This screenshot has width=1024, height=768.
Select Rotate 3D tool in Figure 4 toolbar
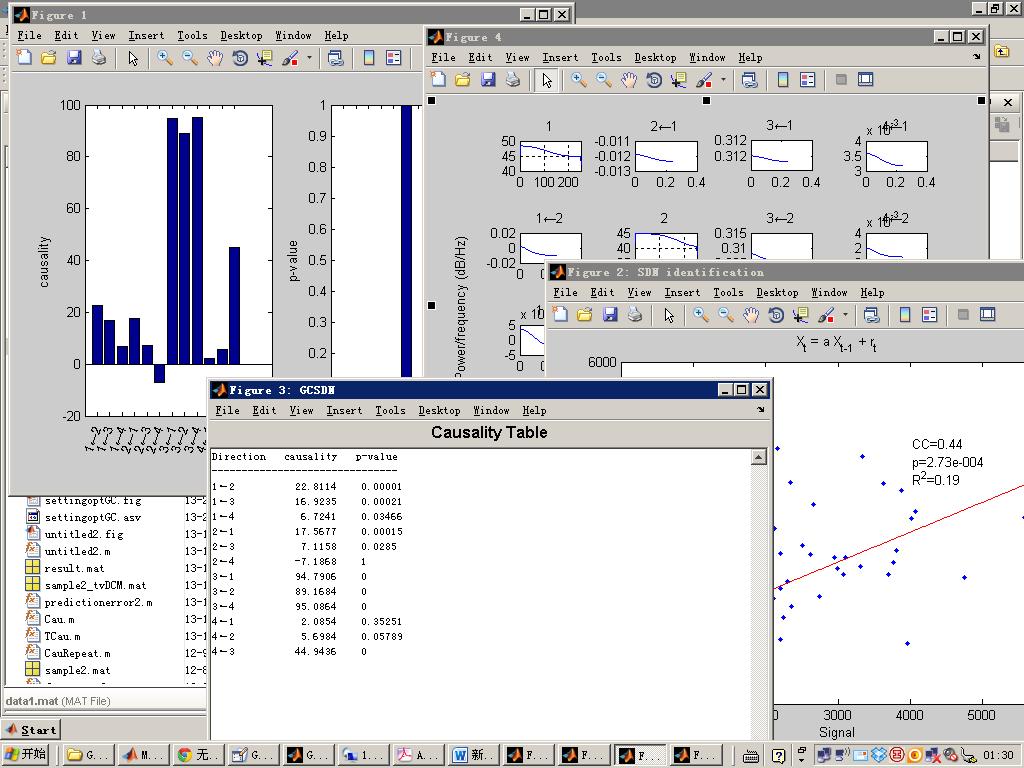pos(654,80)
